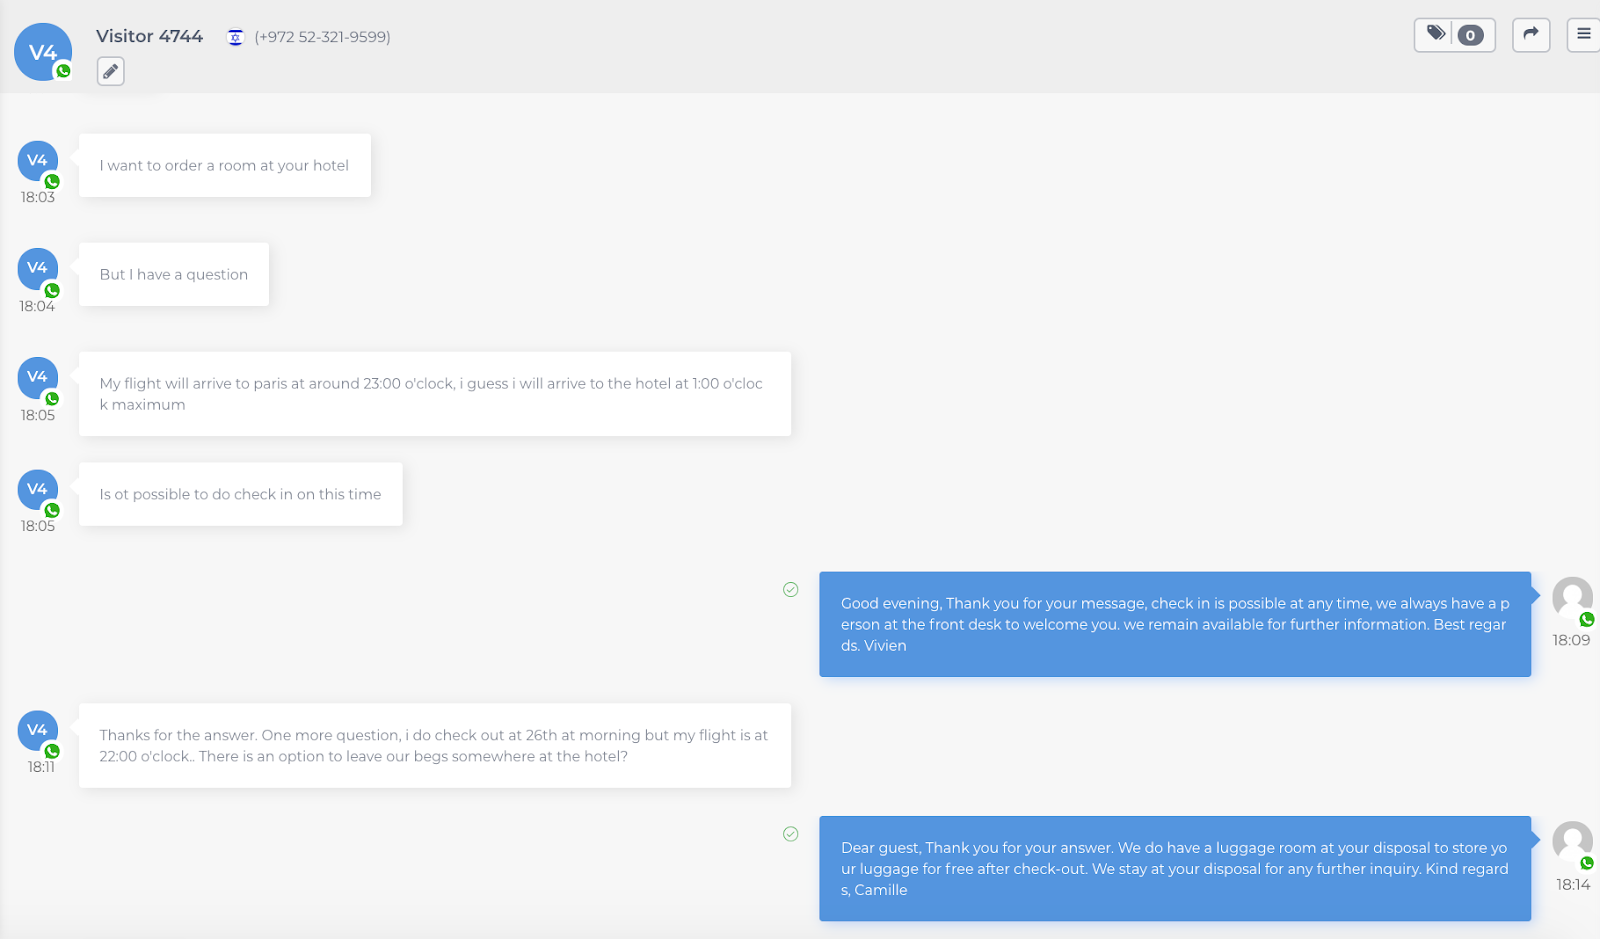Click the agent avatar at 18:14
The width and height of the screenshot is (1600, 939).
coord(1571,842)
